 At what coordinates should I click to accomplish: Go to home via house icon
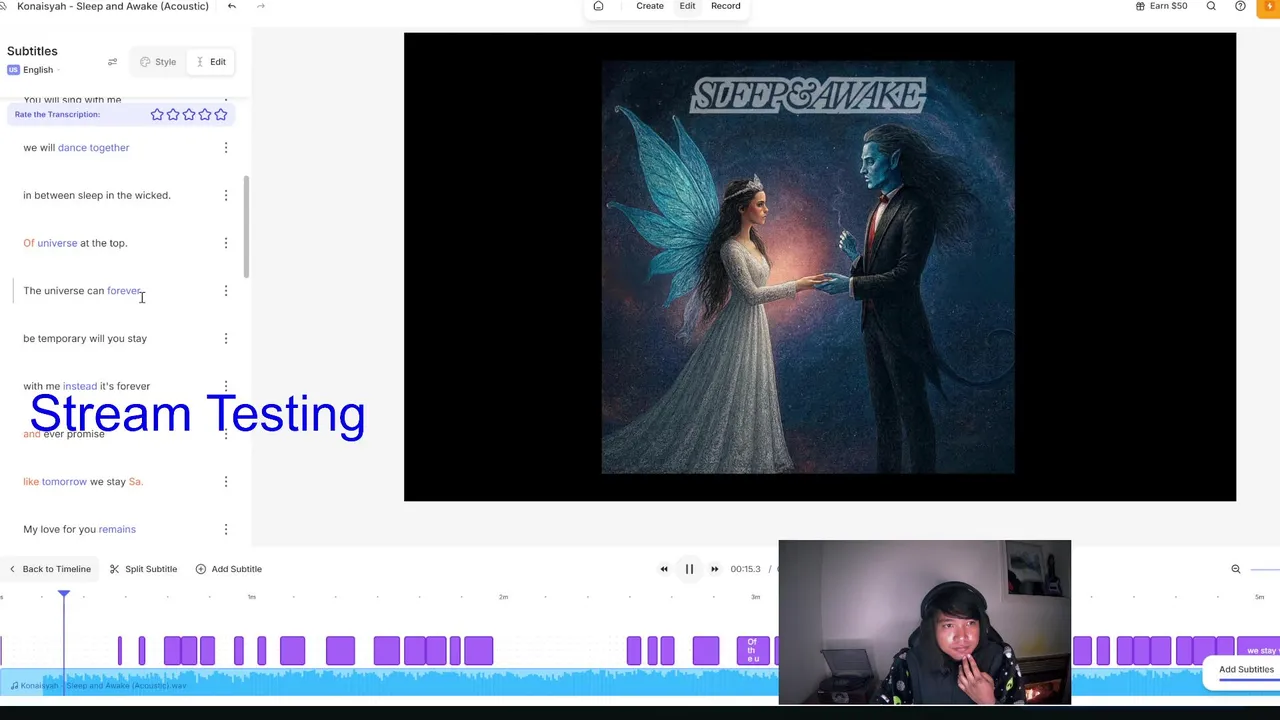[598, 6]
